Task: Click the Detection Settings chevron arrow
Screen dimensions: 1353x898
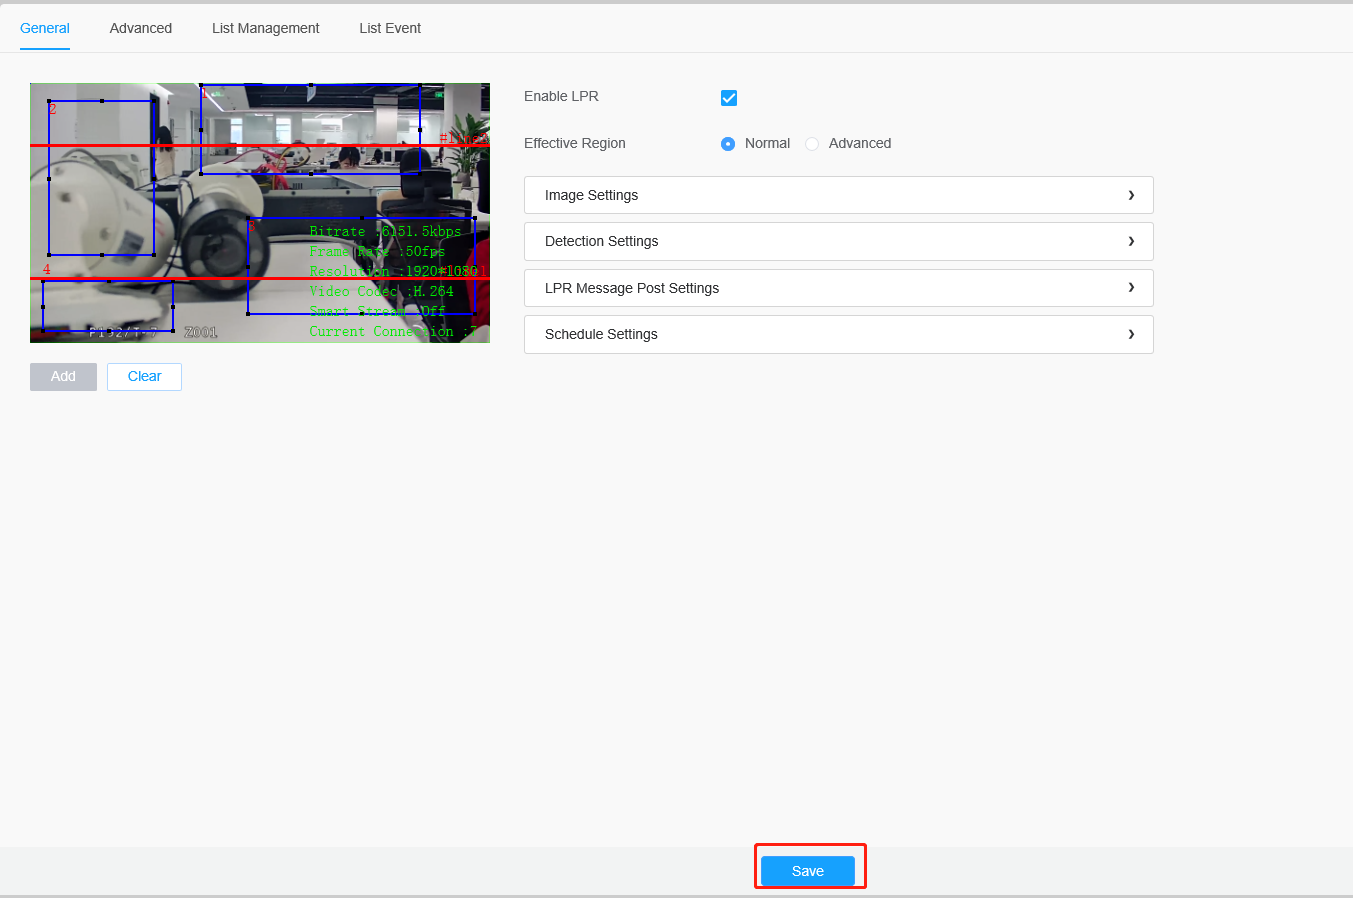Action: (1131, 241)
